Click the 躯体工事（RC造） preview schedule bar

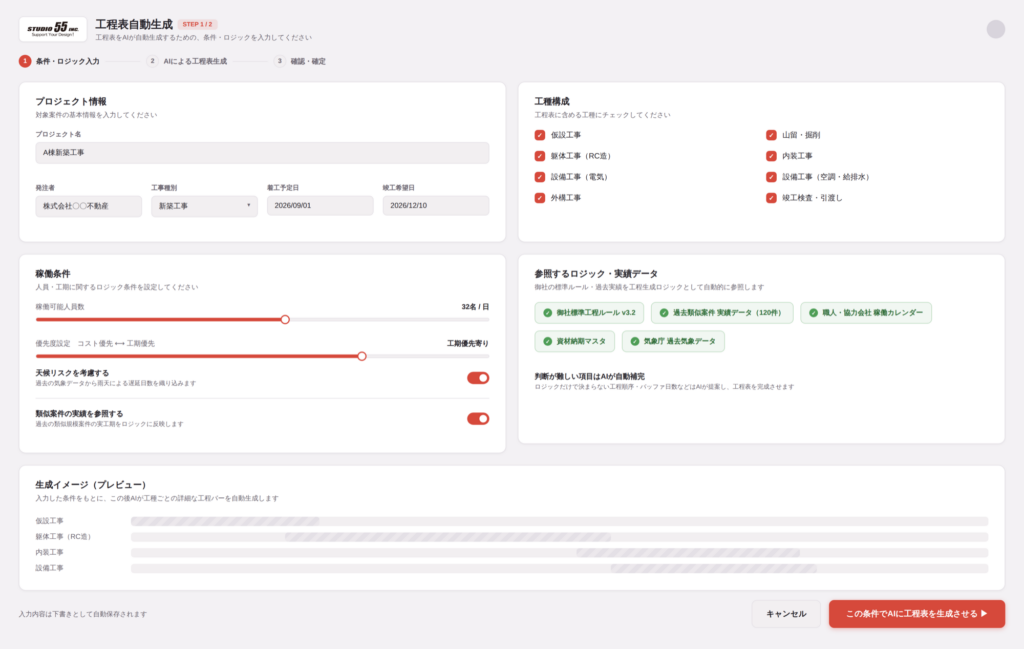(448, 537)
